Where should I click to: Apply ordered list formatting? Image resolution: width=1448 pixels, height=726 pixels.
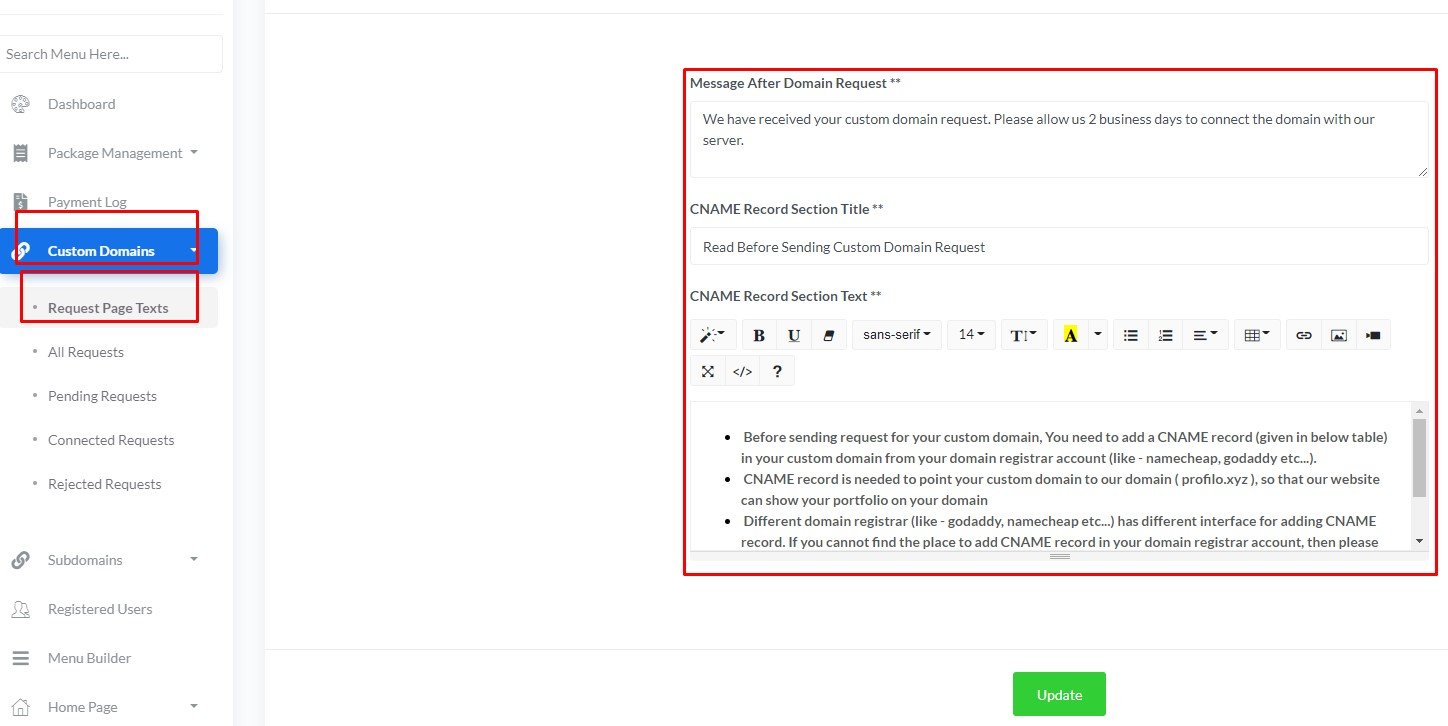[1165, 334]
